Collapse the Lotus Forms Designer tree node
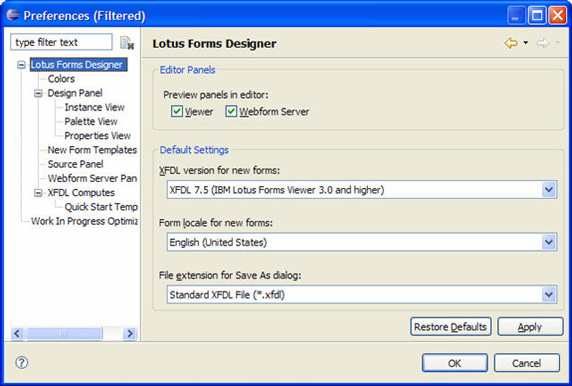This screenshot has height=386, width=572. click(x=22, y=65)
